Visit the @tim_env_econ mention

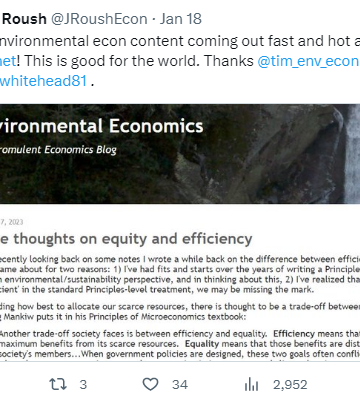(x=308, y=61)
